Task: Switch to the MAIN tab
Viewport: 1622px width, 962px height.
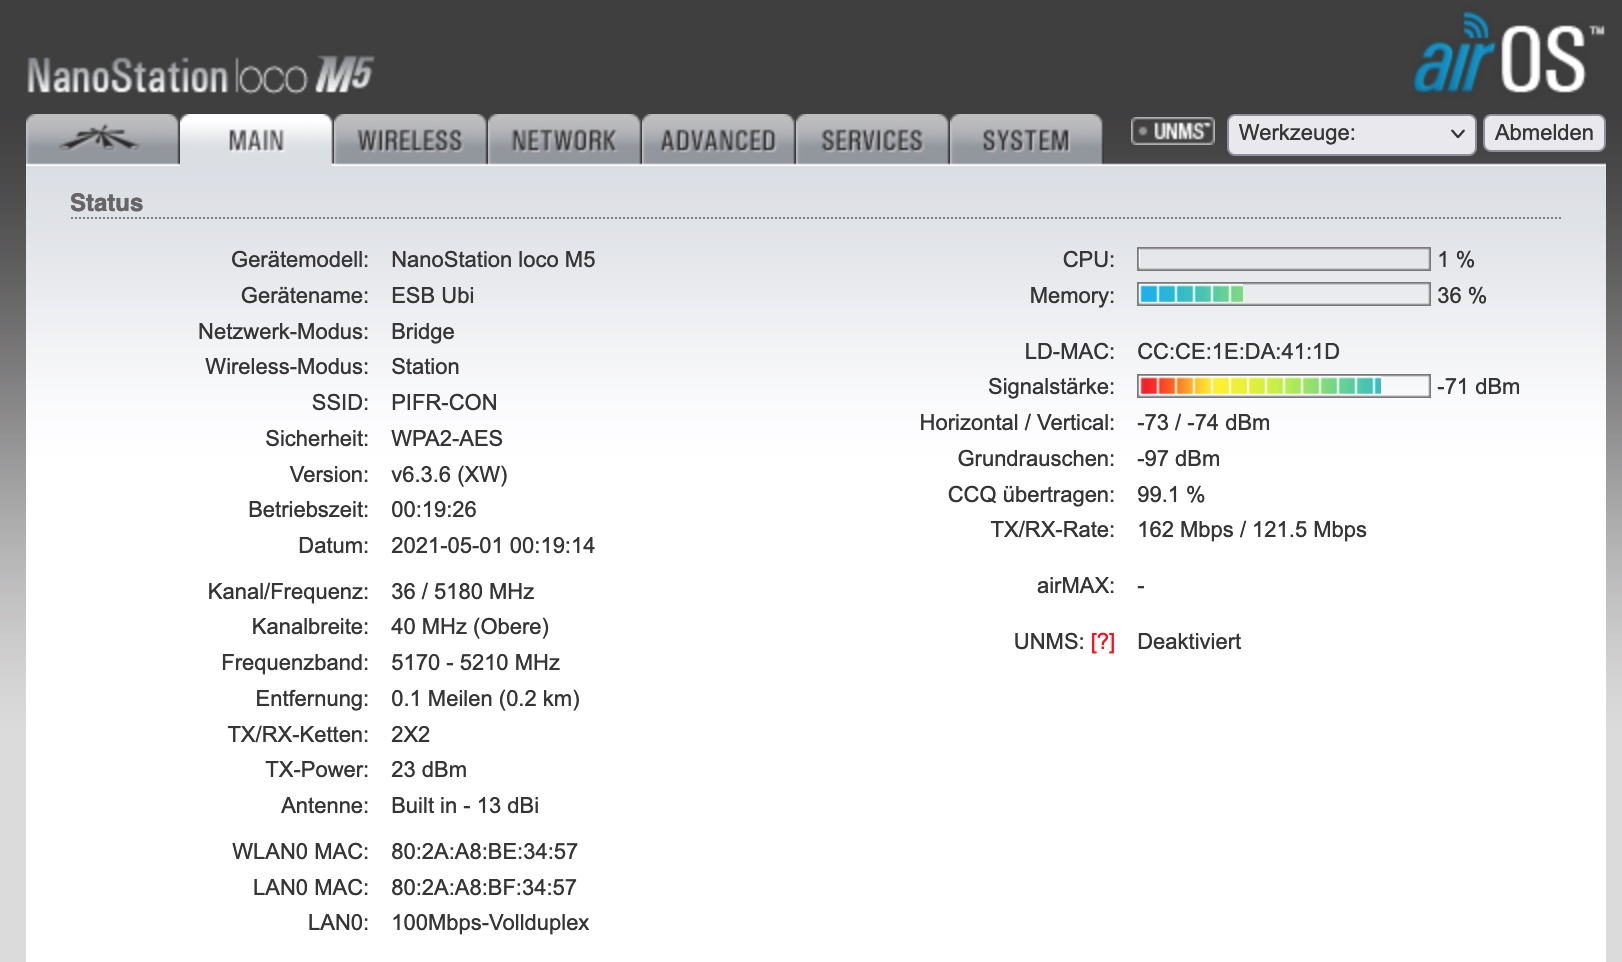Action: (256, 141)
